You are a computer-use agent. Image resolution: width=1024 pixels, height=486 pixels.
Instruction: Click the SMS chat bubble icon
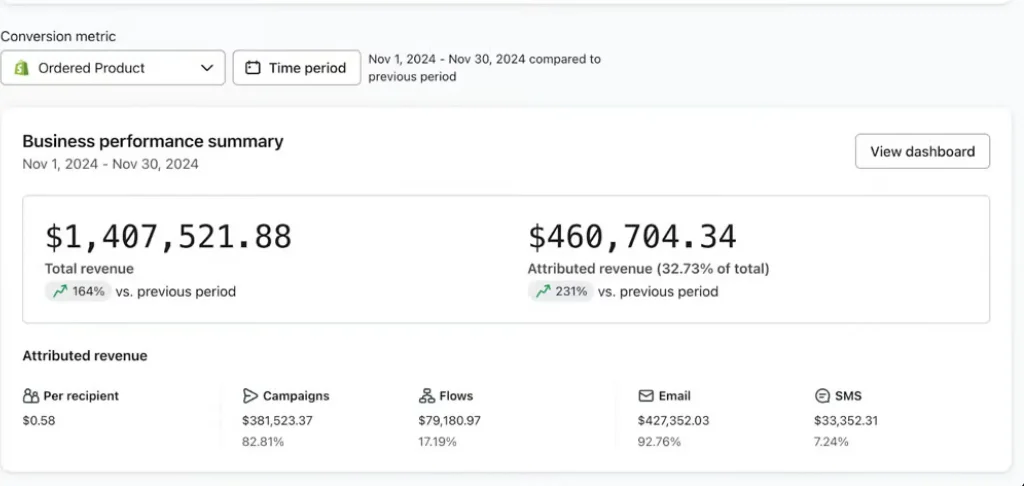click(822, 396)
